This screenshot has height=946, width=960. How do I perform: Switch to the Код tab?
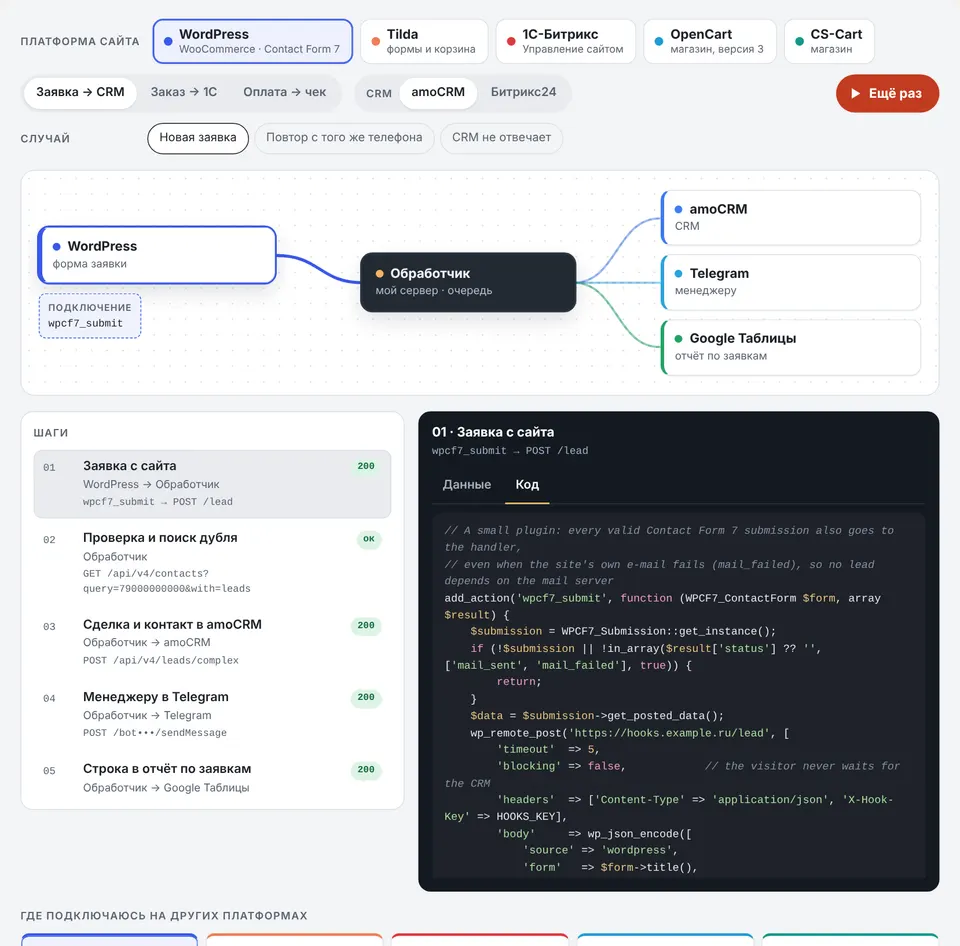click(527, 485)
